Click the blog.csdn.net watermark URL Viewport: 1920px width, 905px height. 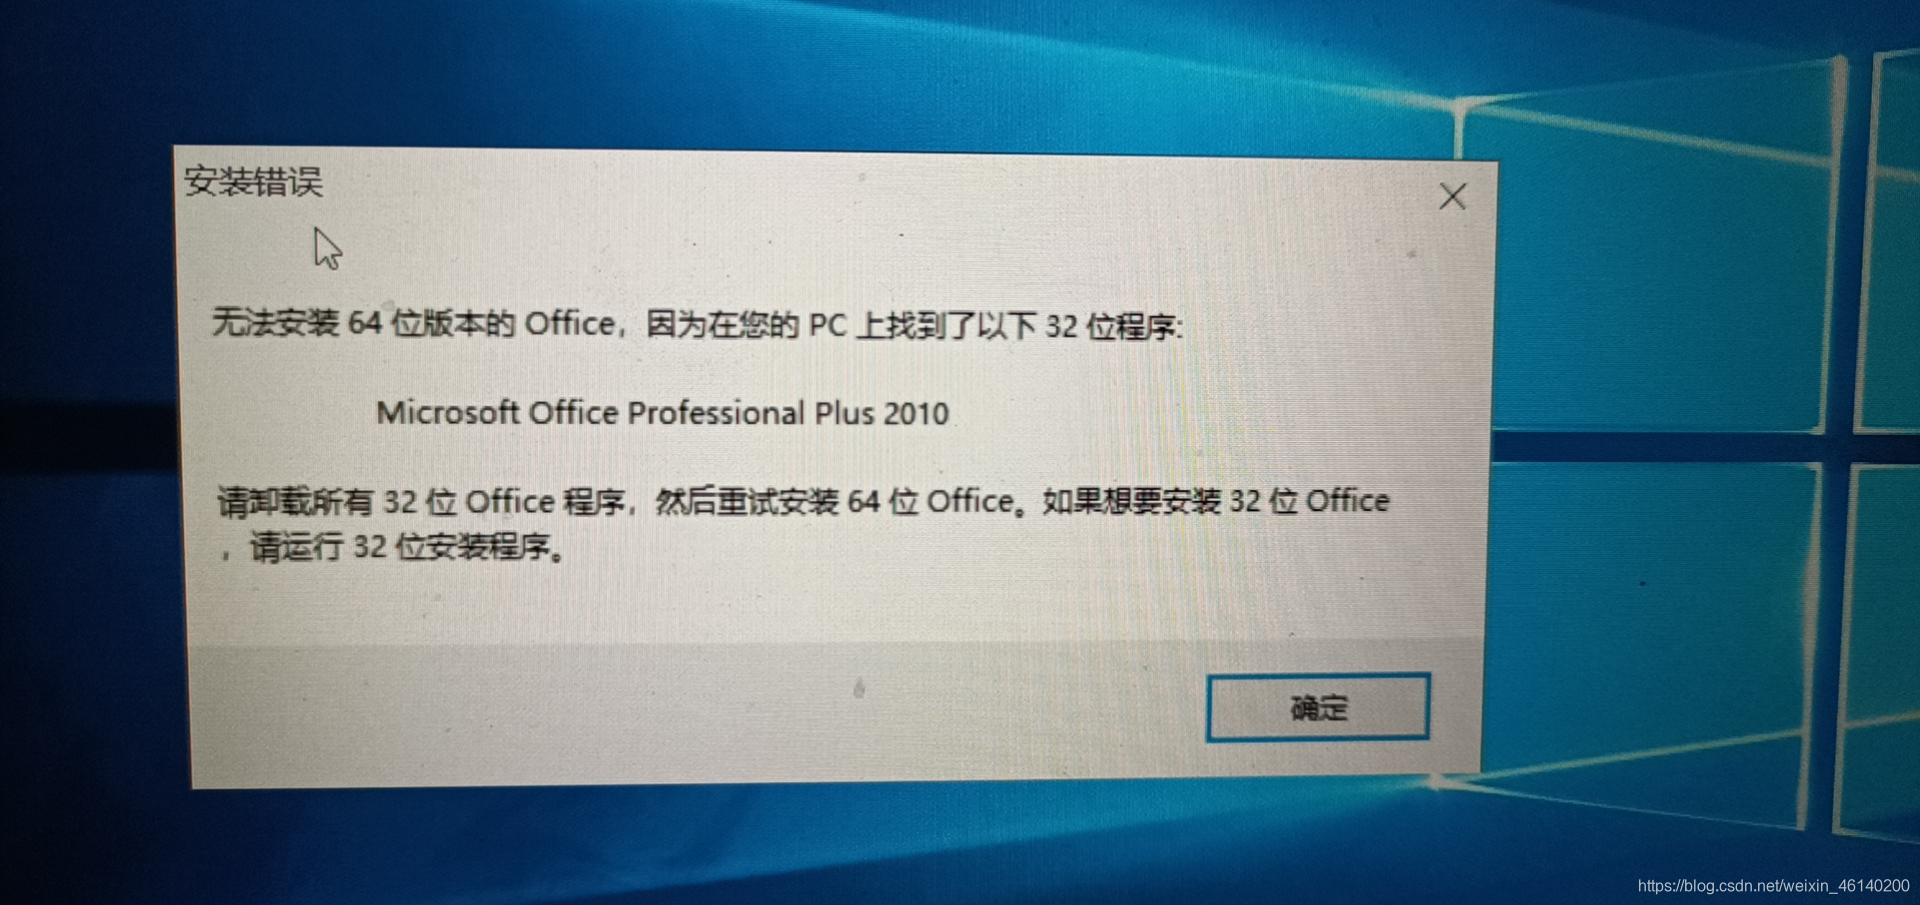(1773, 886)
